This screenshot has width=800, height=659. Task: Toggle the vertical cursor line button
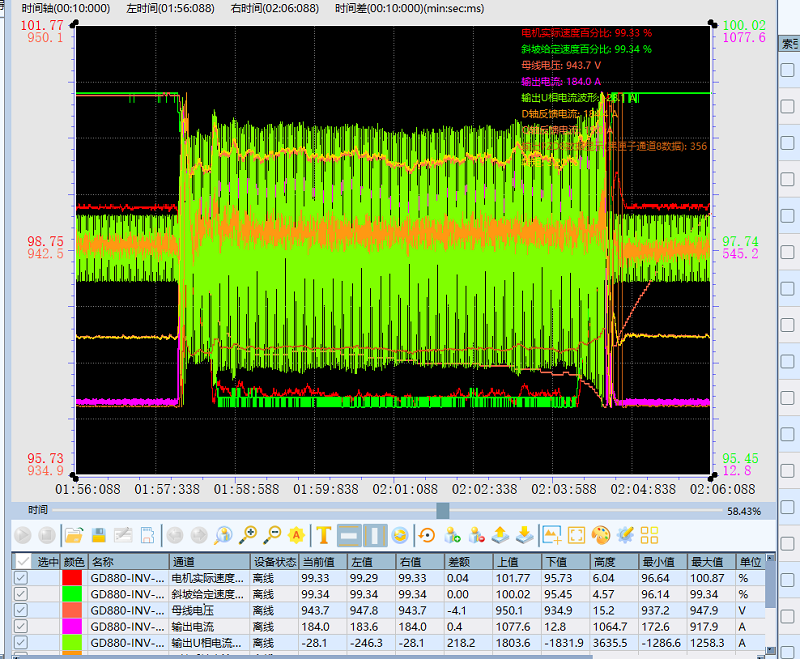[373, 535]
